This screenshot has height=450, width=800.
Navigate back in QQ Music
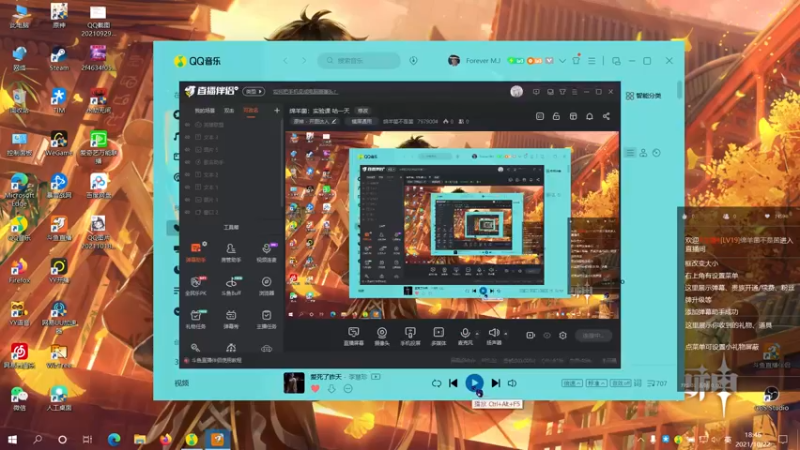click(286, 61)
